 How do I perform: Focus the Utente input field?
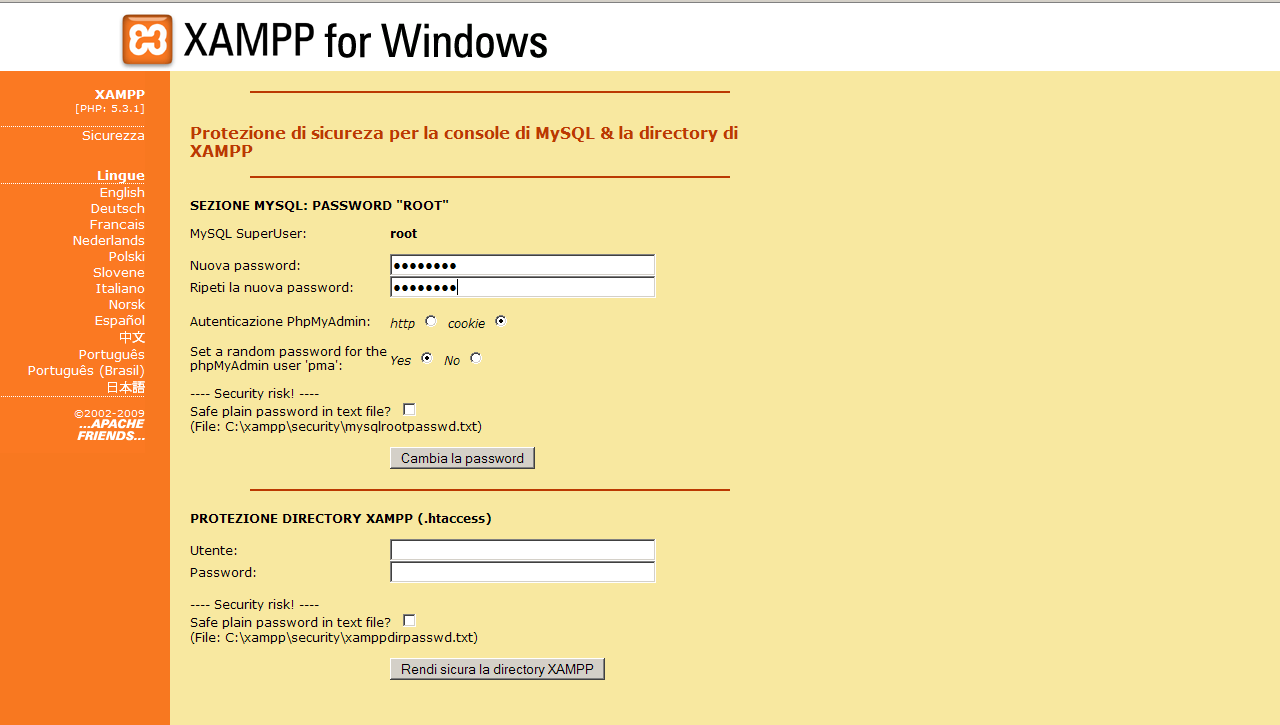click(522, 550)
